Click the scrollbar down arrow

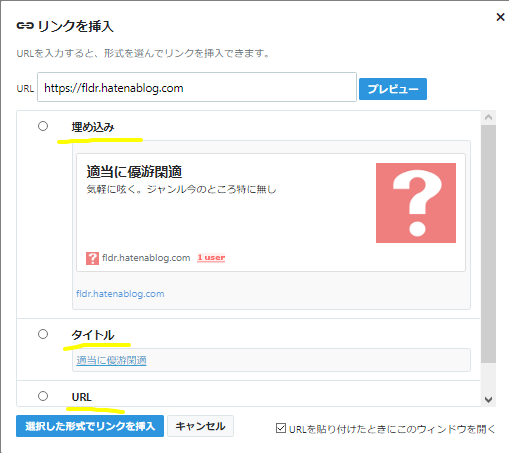tap(488, 399)
